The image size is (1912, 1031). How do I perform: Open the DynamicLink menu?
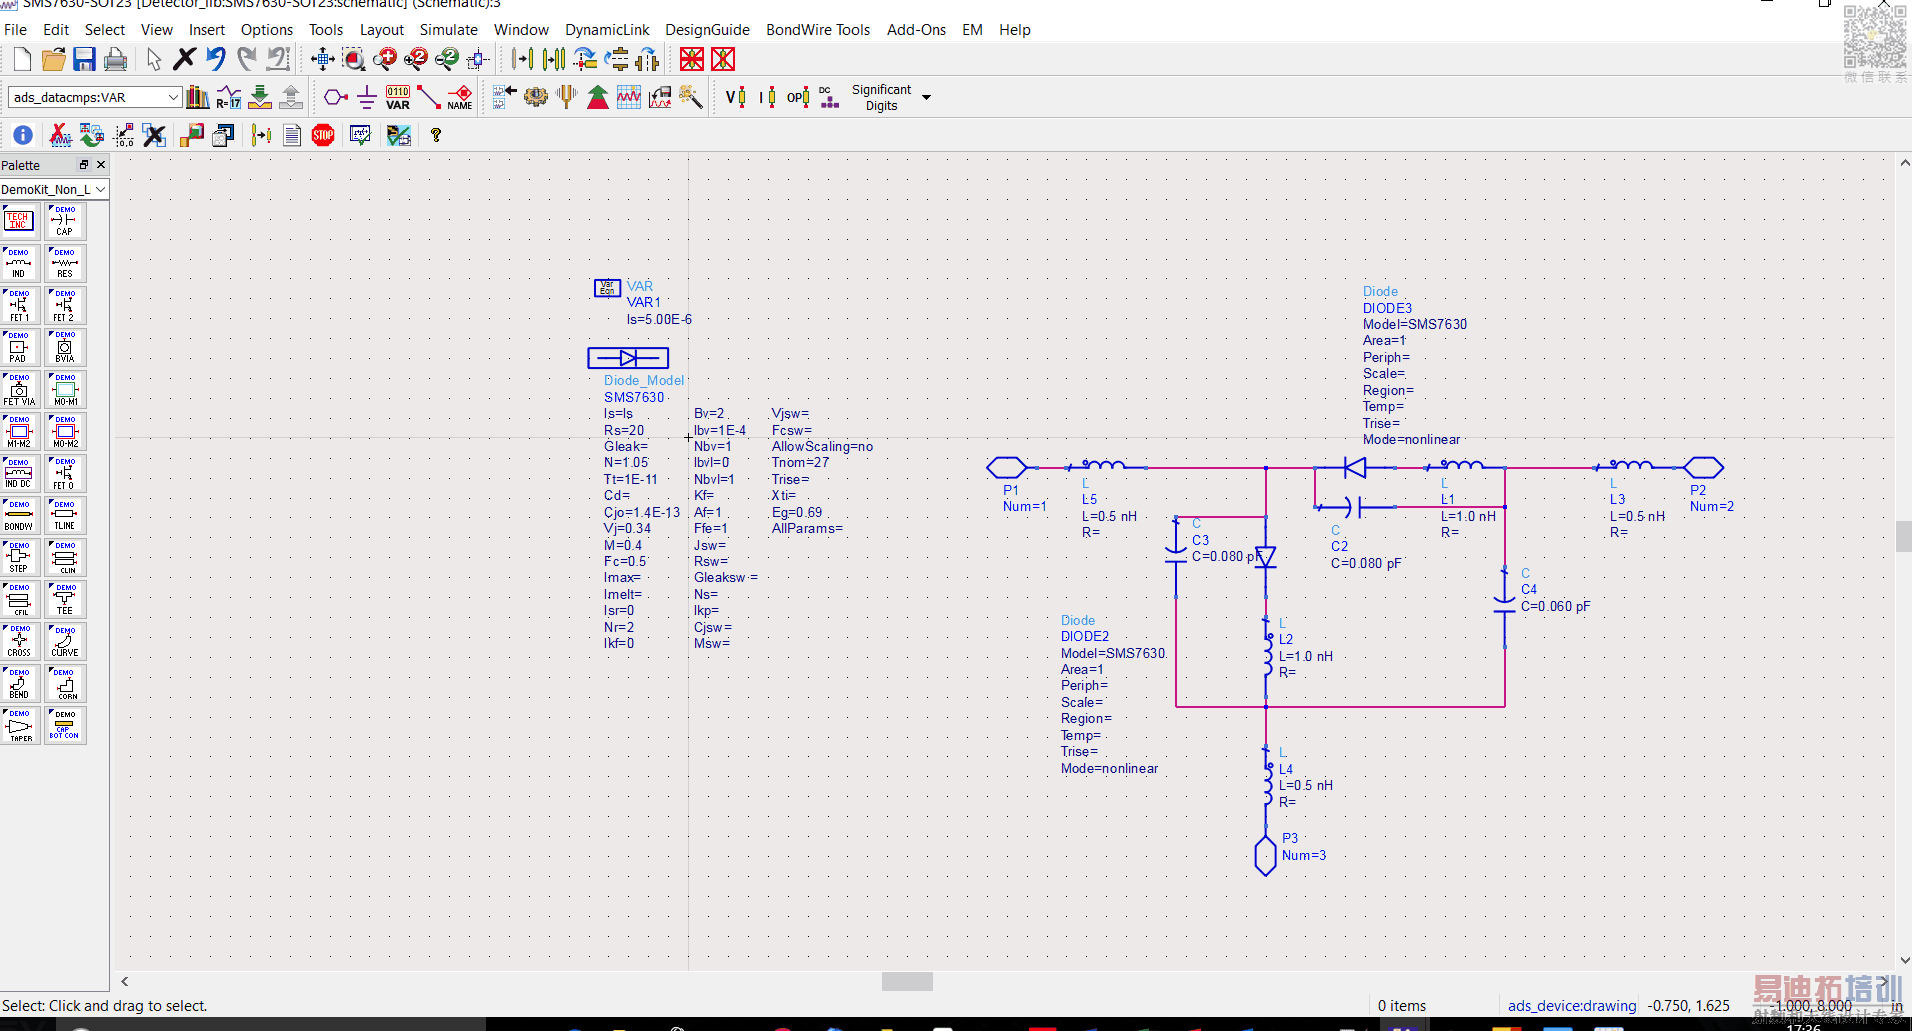[x=606, y=30]
